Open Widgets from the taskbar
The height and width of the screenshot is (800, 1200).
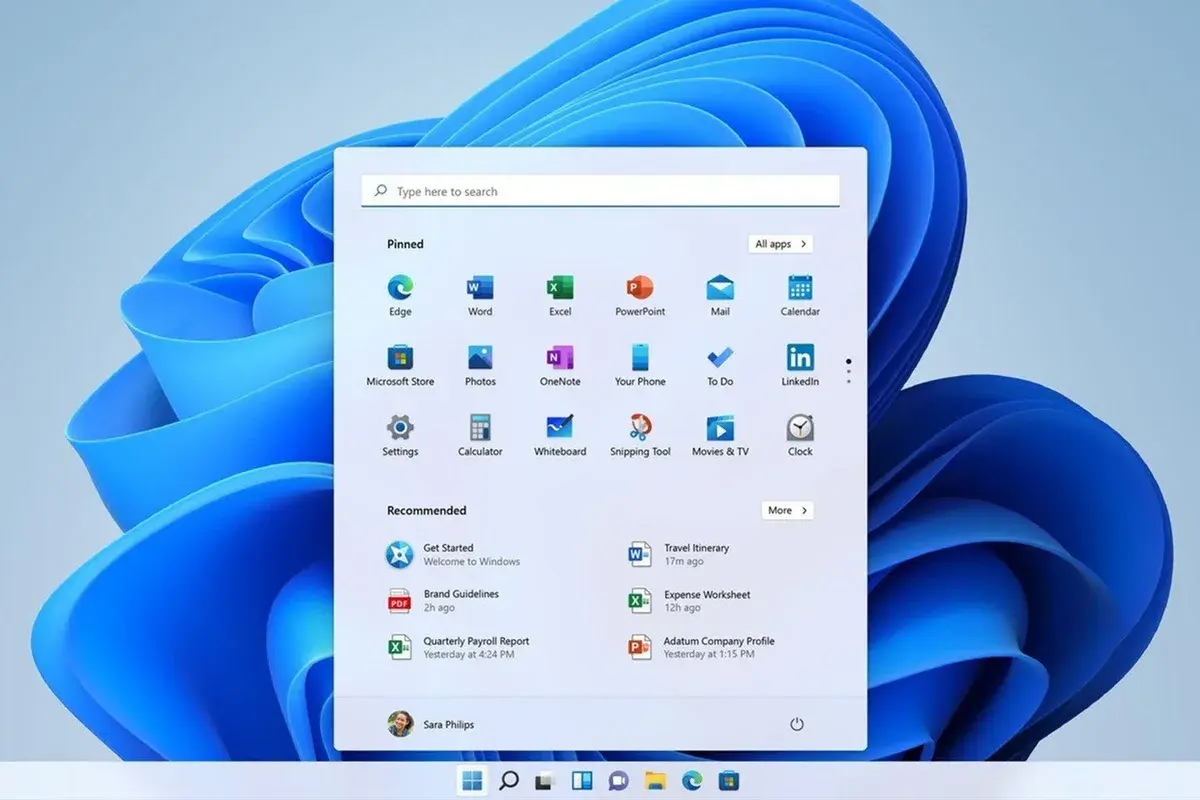pos(581,780)
